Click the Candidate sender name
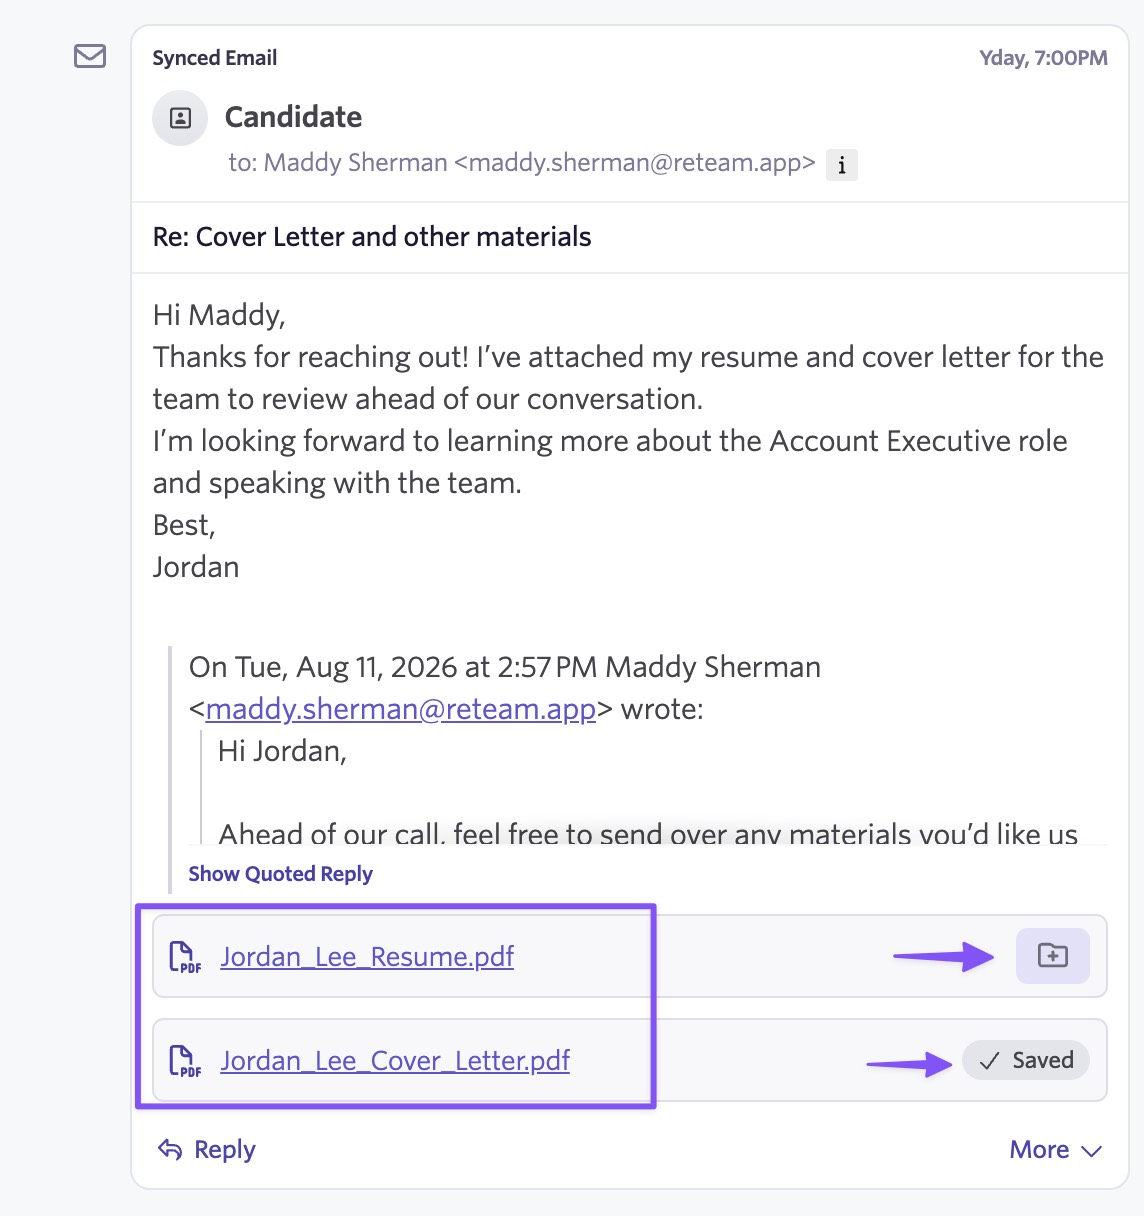The width and height of the screenshot is (1144, 1216). [x=293, y=117]
